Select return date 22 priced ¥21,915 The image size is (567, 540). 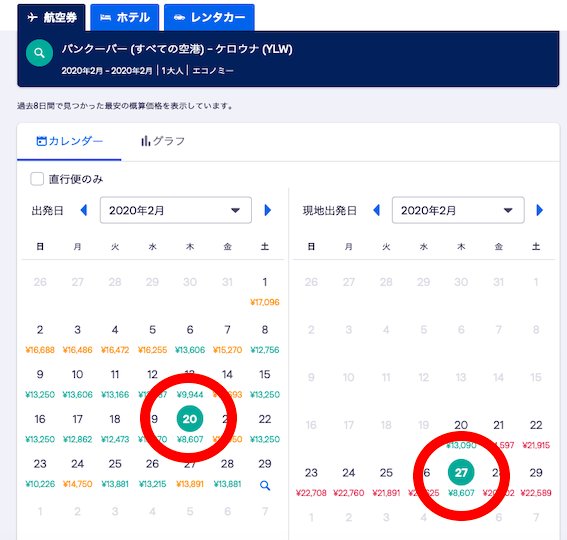pyautogui.click(x=536, y=434)
